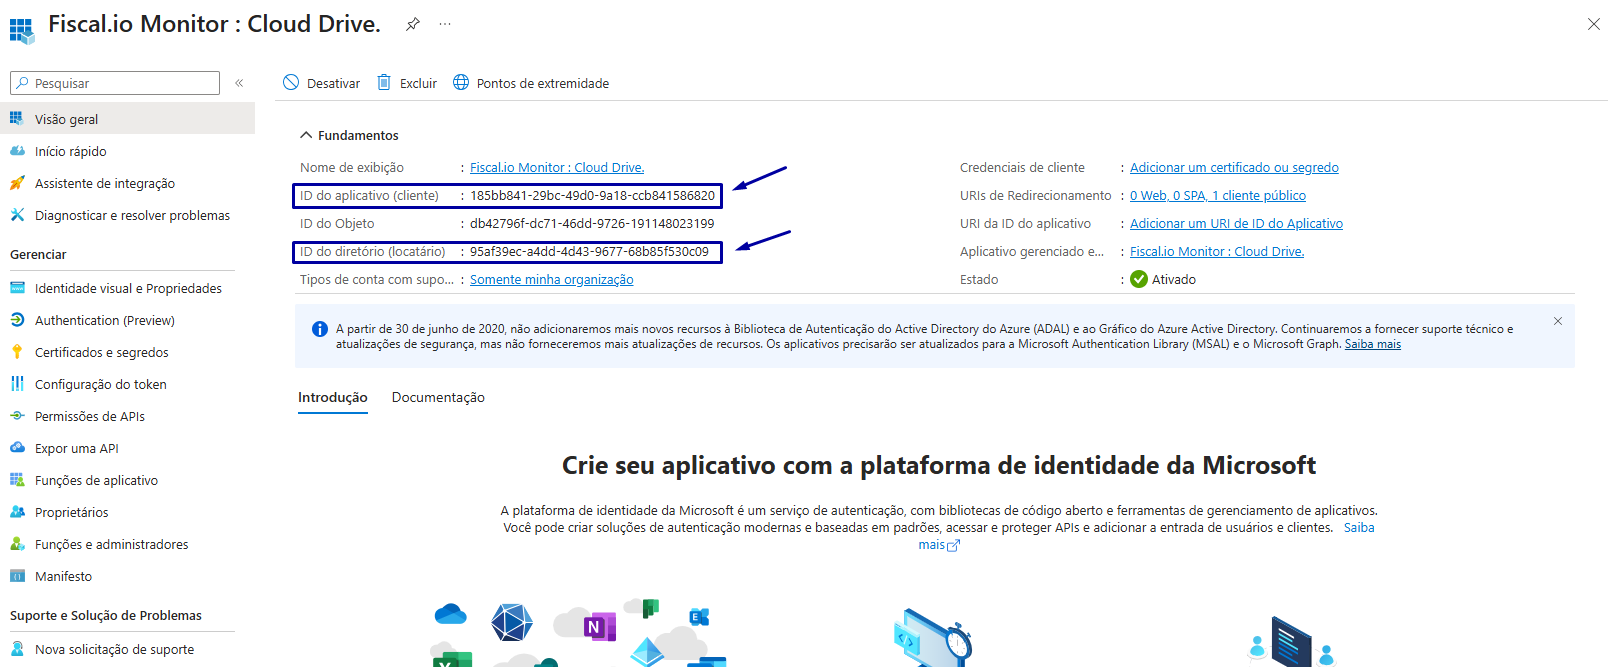
Task: Click the Configuração do token icon
Action: pos(17,384)
